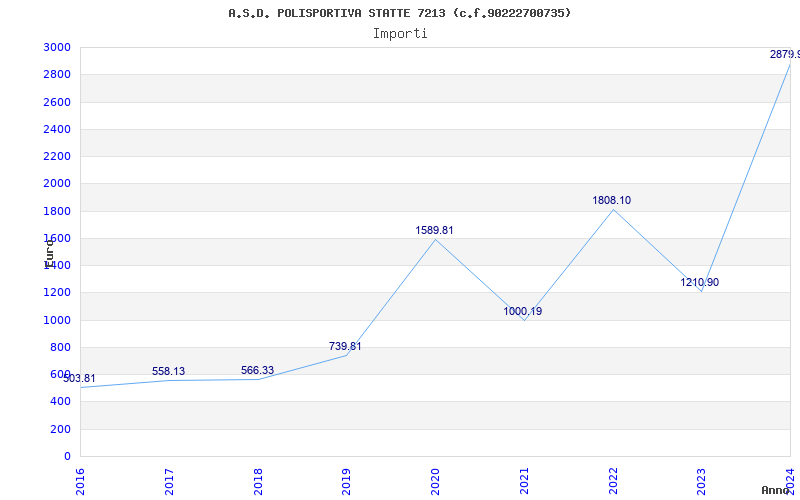The image size is (800, 500).
Task: Select the 1808.10 data label
Action: pyautogui.click(x=611, y=201)
